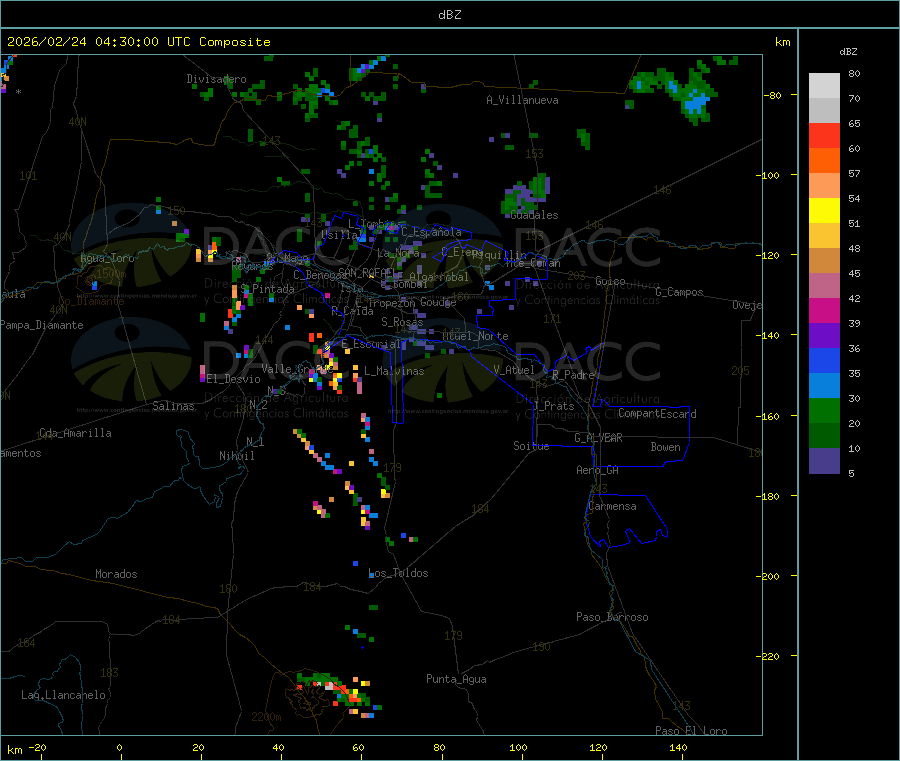
Task: Click the timestamp '2026/02/24 04:30:00 UTC Composite'
Action: click(139, 42)
